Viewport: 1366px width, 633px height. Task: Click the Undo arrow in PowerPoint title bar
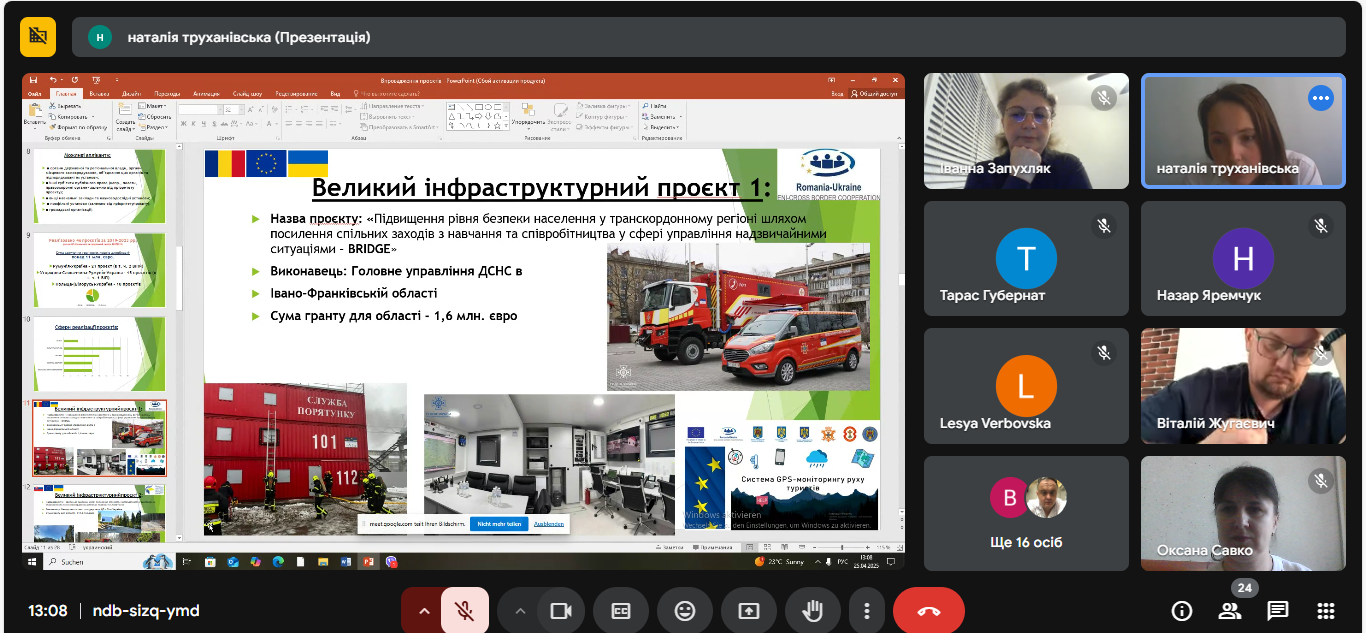52,80
